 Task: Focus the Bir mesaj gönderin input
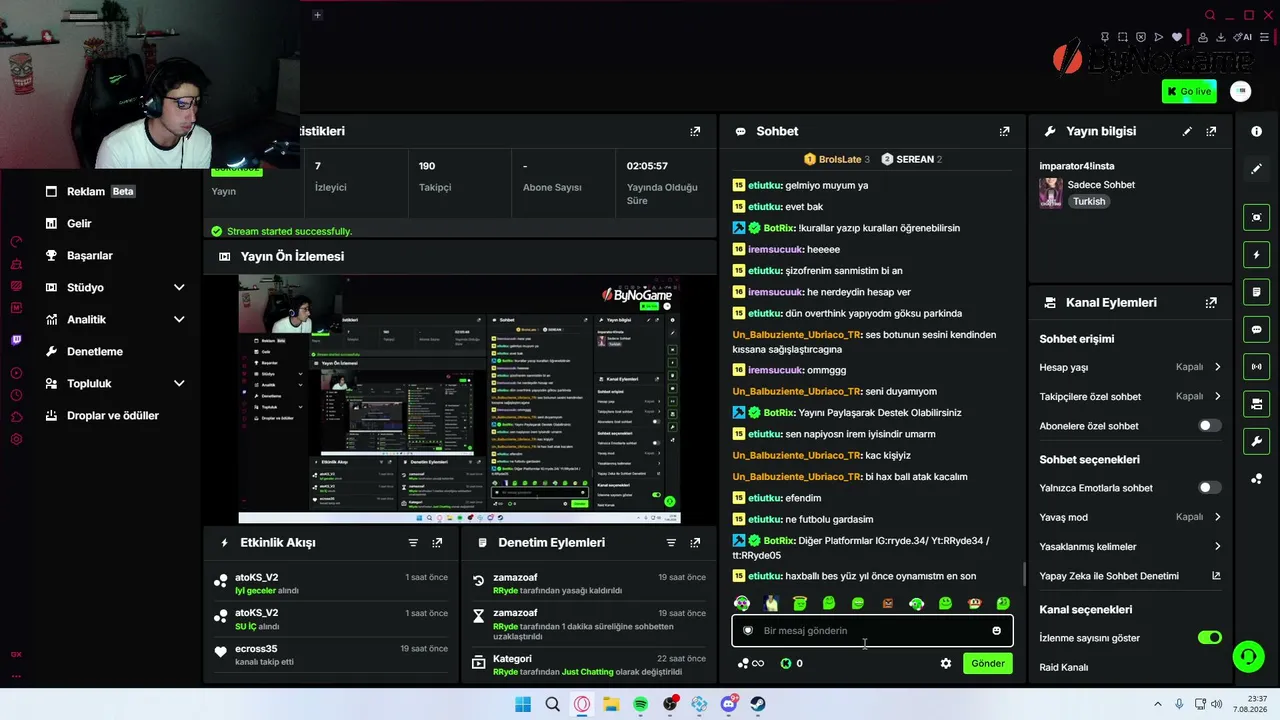click(872, 631)
